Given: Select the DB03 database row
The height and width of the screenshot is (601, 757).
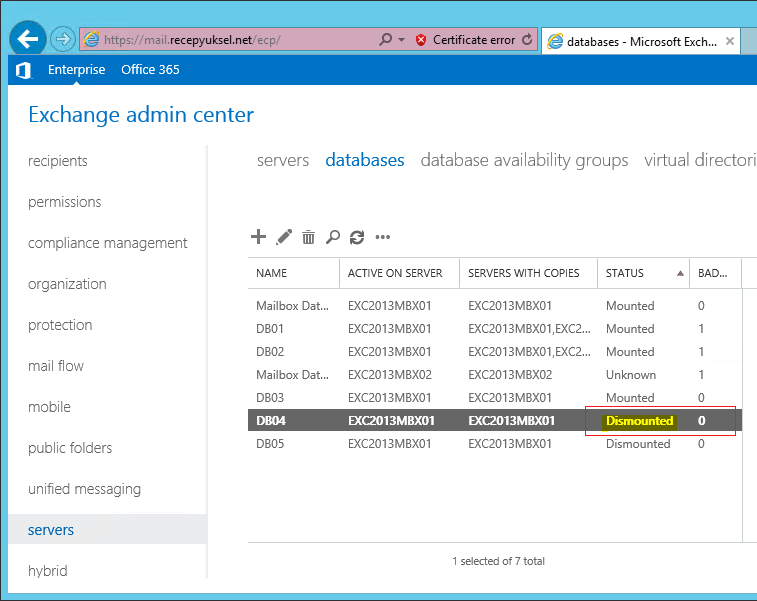Looking at the screenshot, I should point(495,398).
